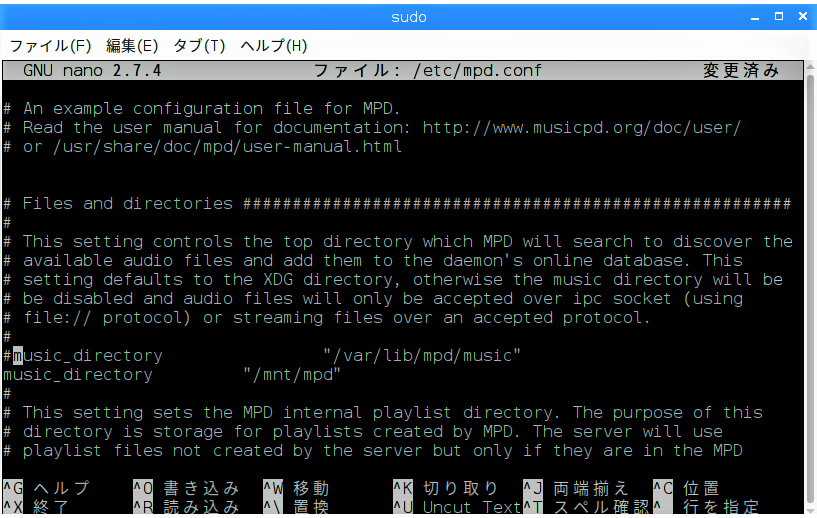This screenshot has height=518, width=817.
Task: Click the uncommented music_directory keyword
Action: point(78,375)
